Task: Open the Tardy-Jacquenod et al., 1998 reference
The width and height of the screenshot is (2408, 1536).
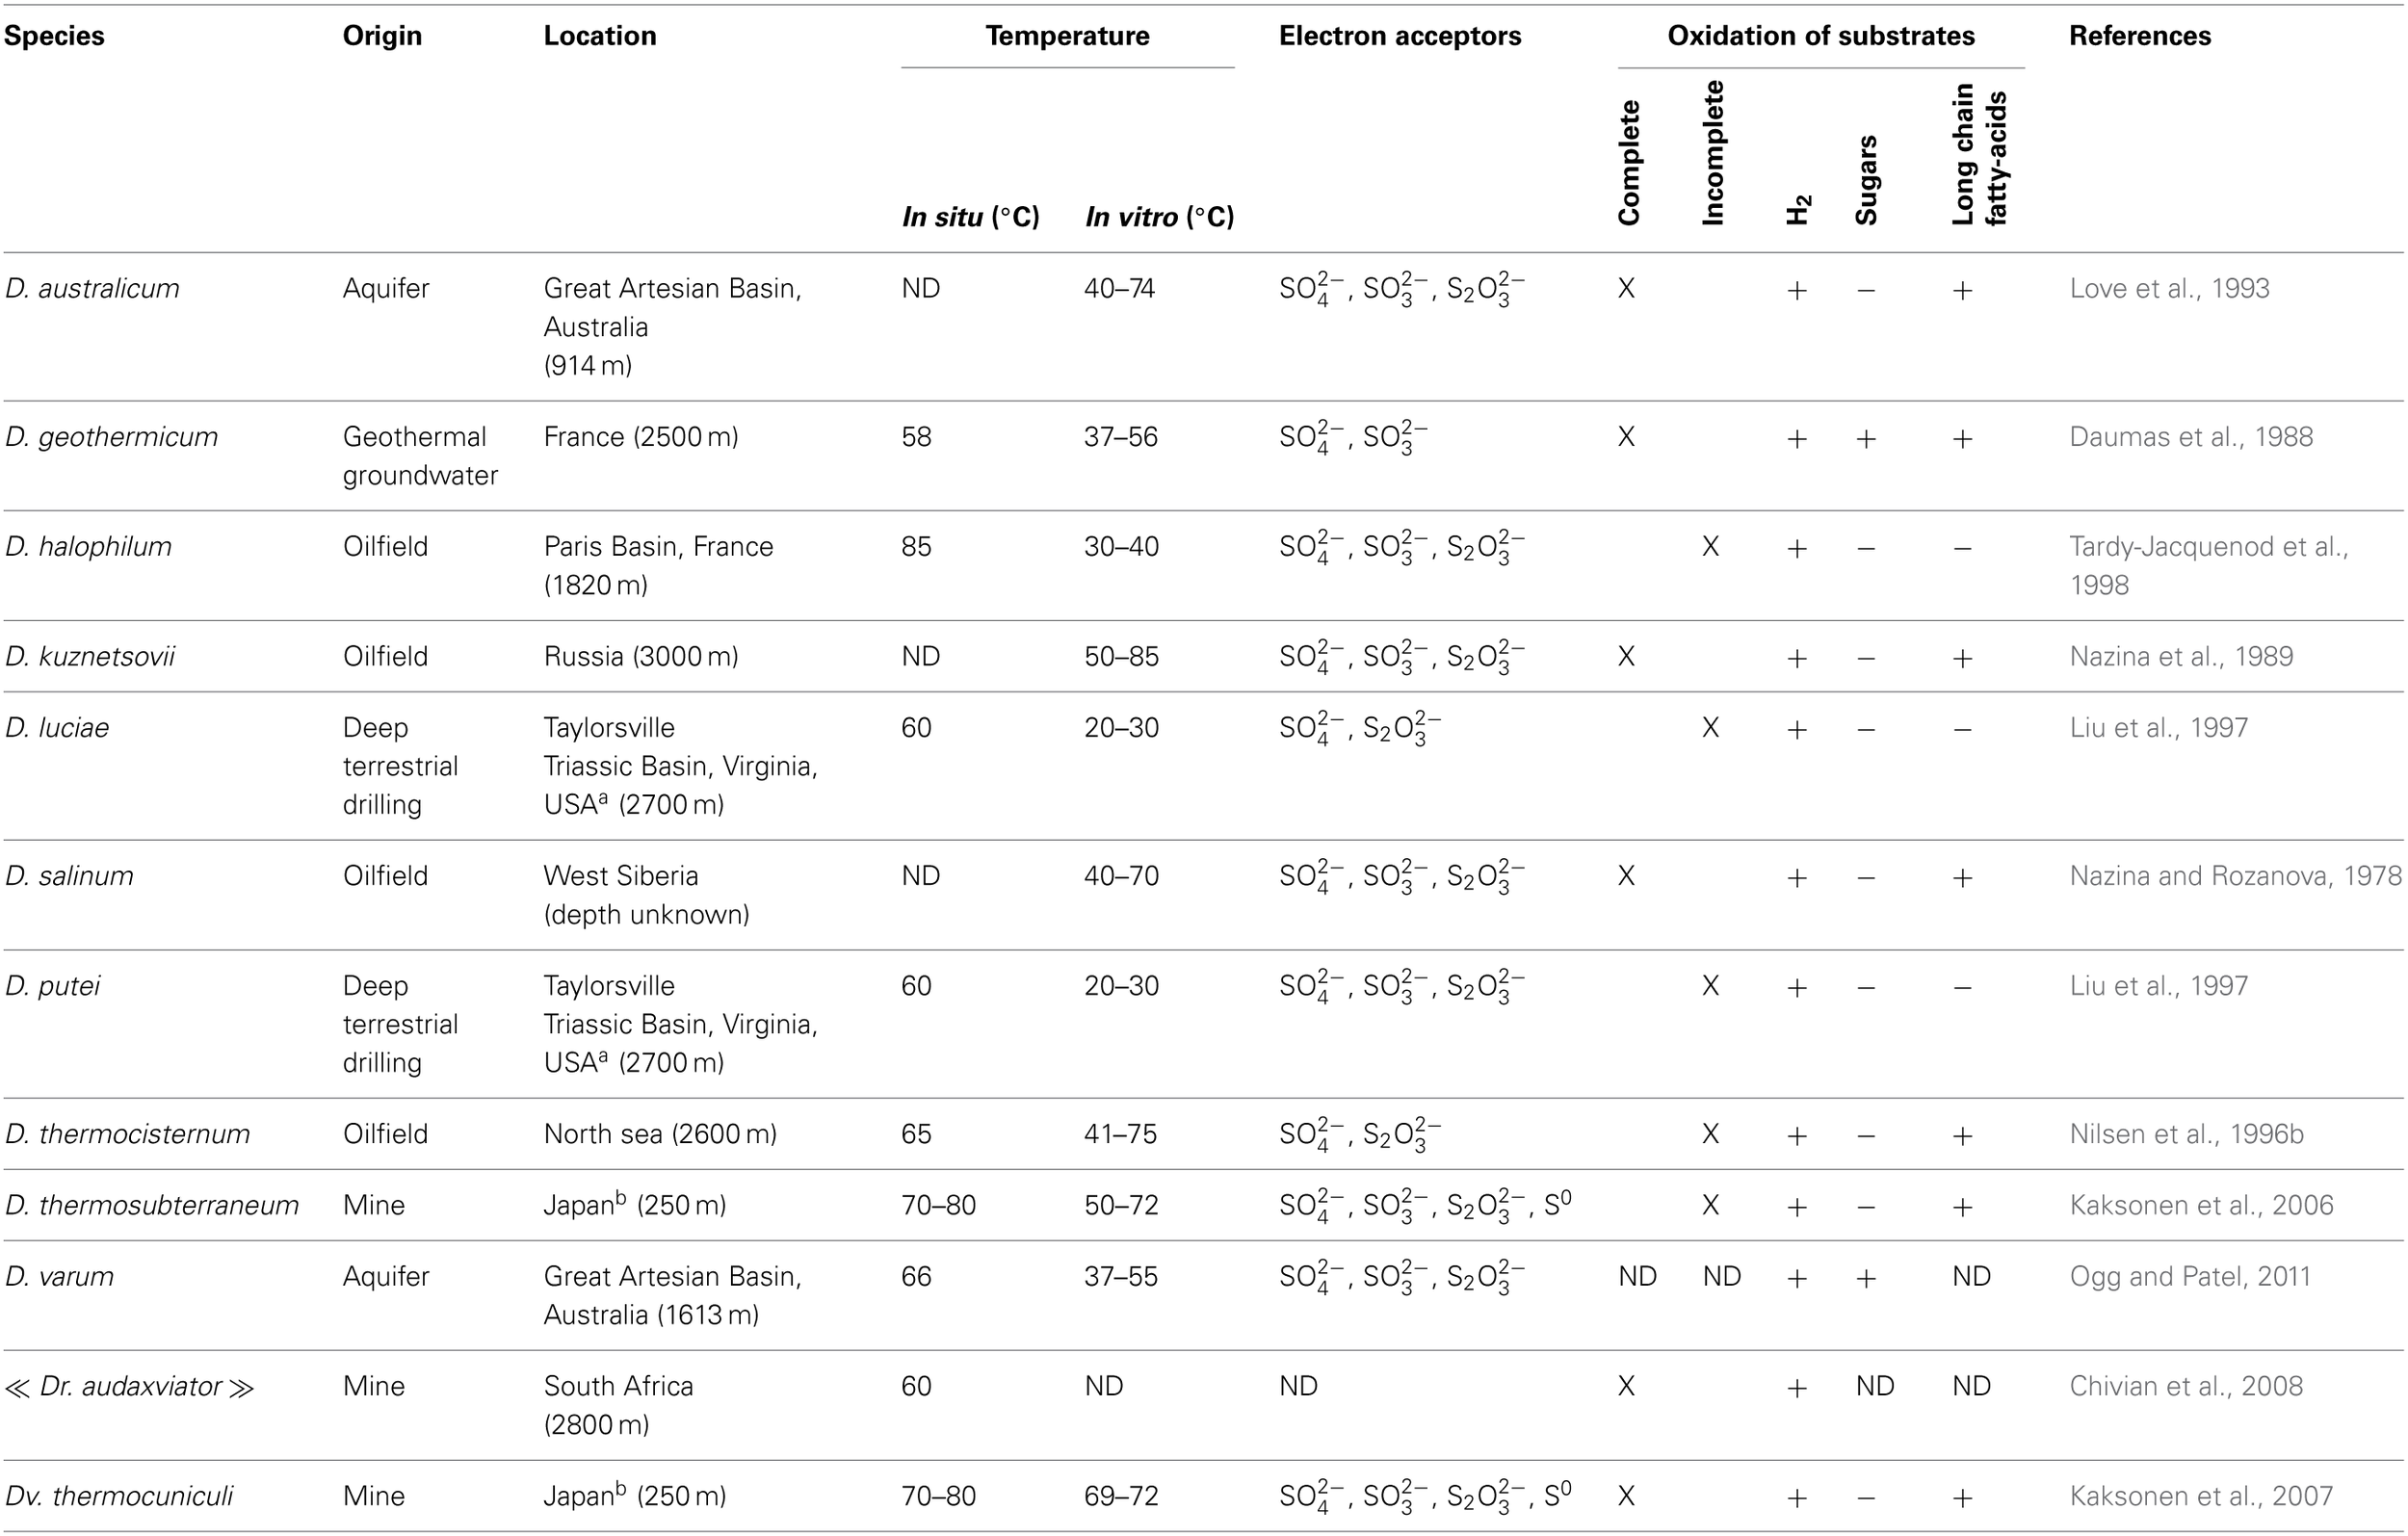Action: coord(2208,547)
